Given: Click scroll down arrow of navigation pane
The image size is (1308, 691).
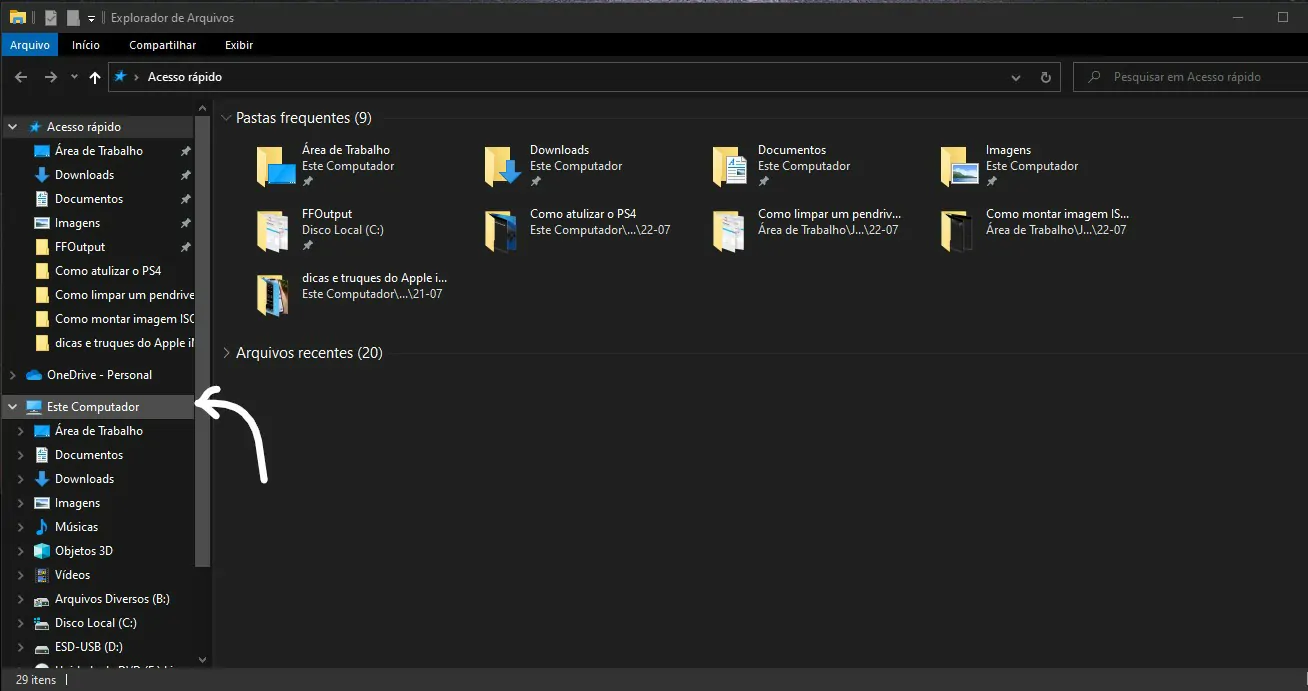Looking at the screenshot, I should [x=203, y=660].
